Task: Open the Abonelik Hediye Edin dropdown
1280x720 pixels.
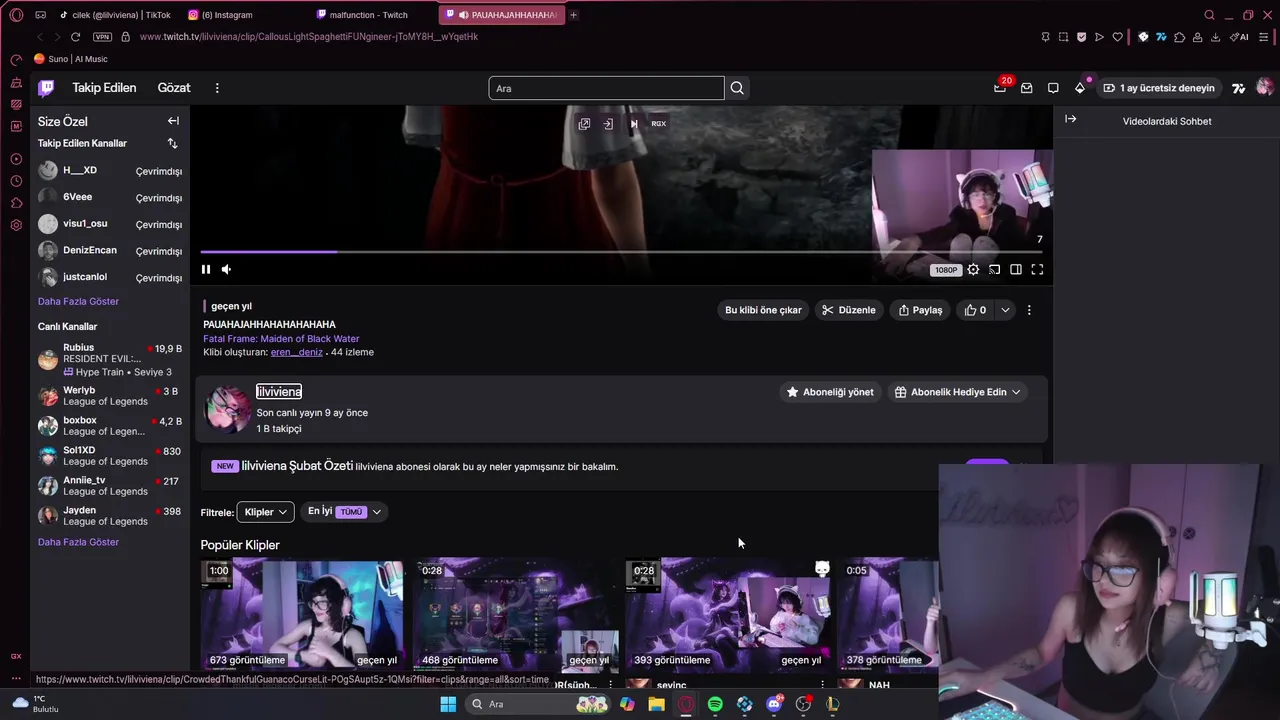Action: 957,392
